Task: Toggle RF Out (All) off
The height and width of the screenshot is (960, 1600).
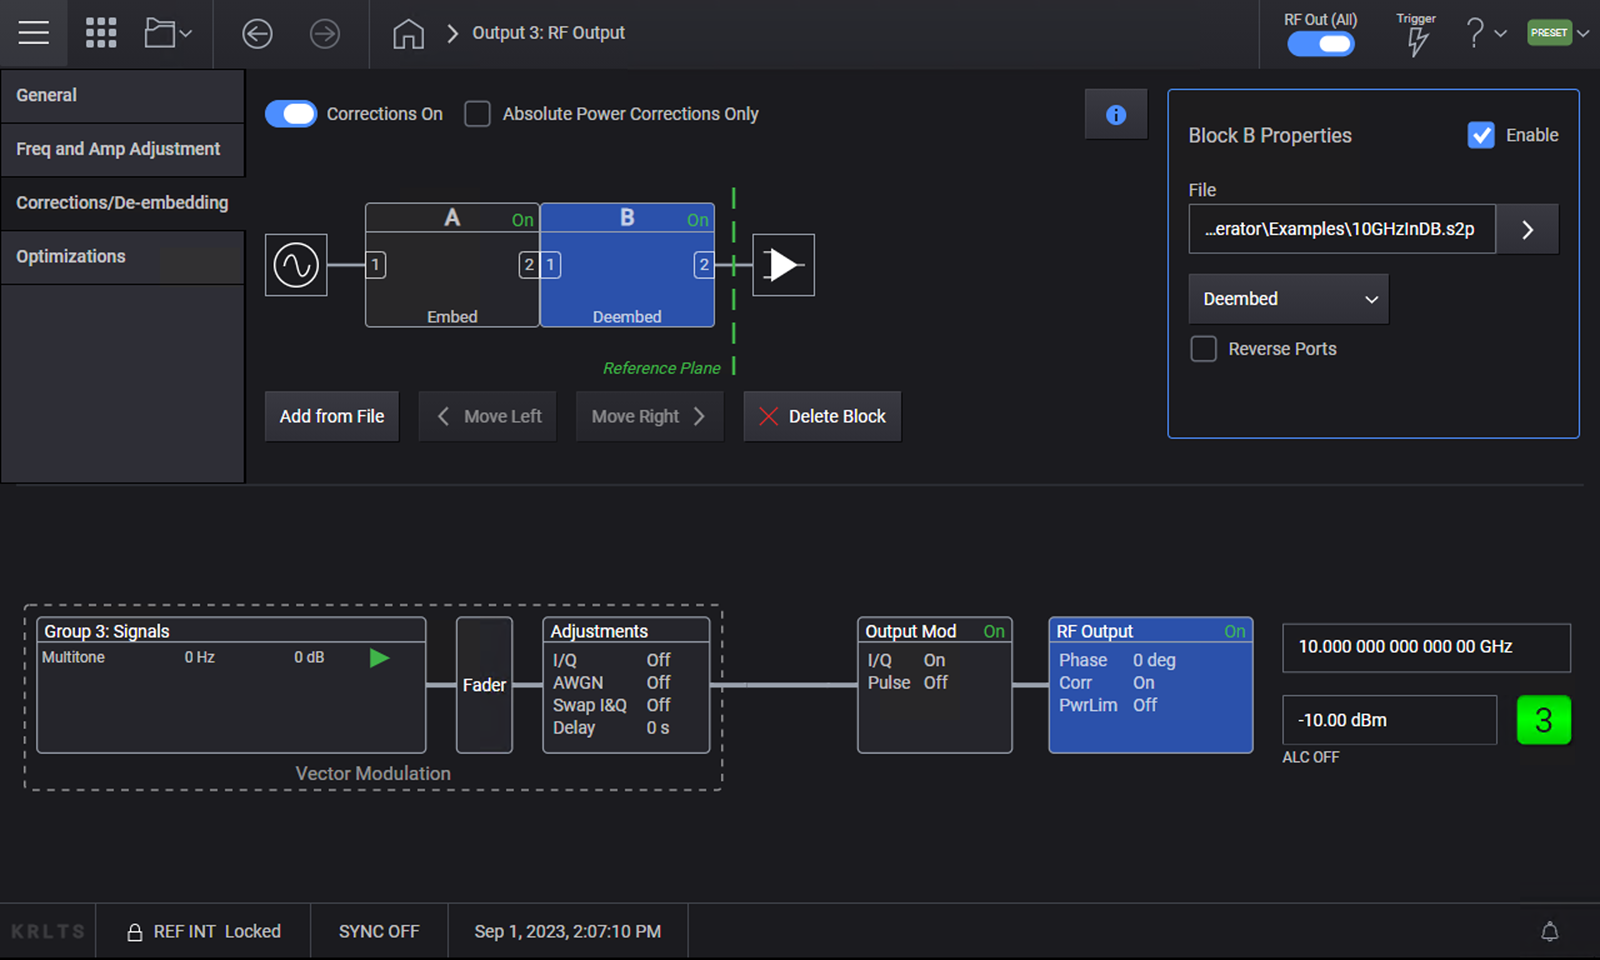Action: pos(1320,44)
